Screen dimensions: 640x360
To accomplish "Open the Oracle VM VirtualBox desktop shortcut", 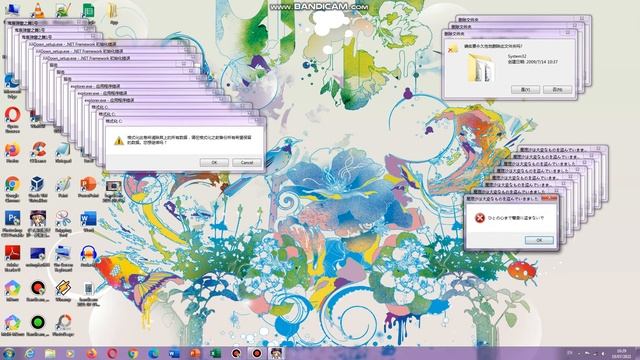I will pos(38,189).
